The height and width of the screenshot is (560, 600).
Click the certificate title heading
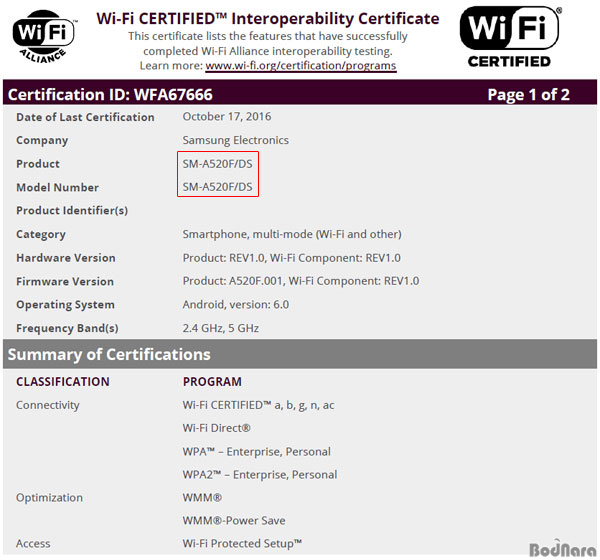(268, 18)
